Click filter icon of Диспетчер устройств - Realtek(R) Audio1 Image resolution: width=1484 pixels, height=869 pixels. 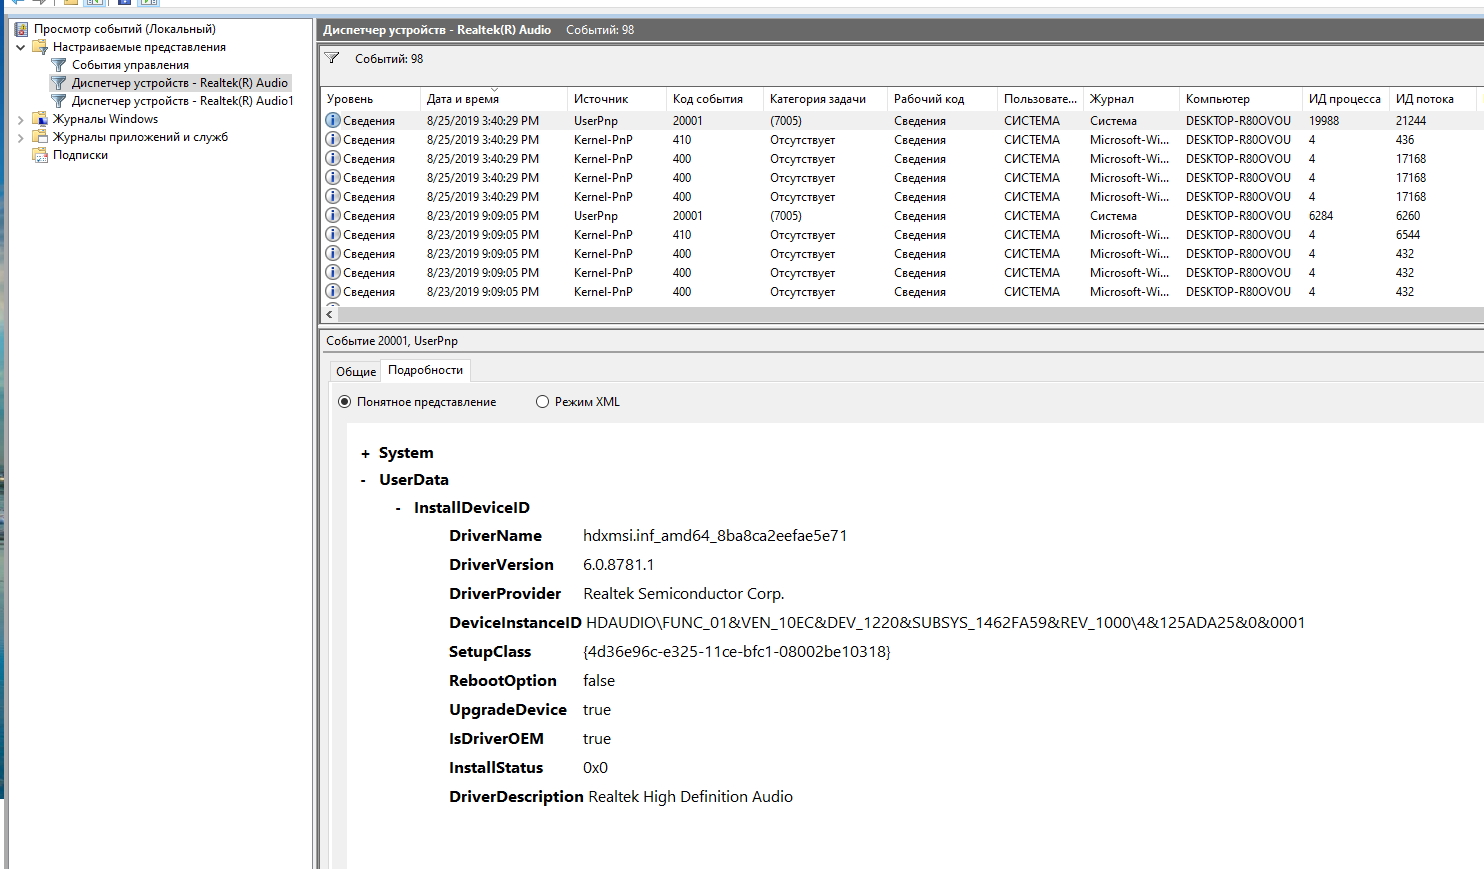59,101
